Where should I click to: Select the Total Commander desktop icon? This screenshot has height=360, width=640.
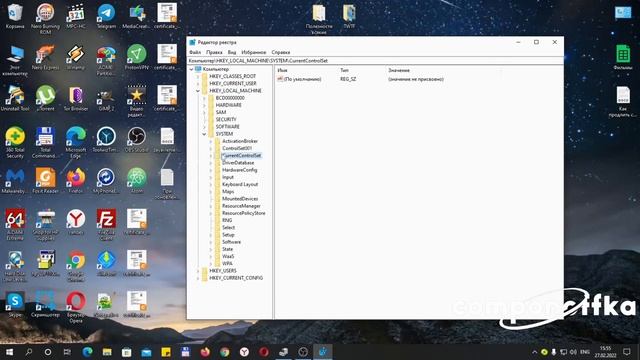click(x=45, y=142)
